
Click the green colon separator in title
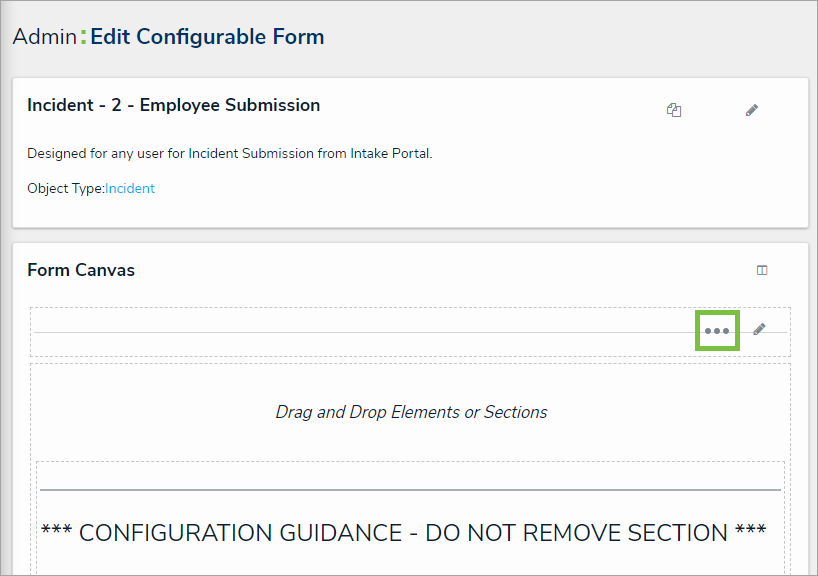pyautogui.click(x=83, y=37)
